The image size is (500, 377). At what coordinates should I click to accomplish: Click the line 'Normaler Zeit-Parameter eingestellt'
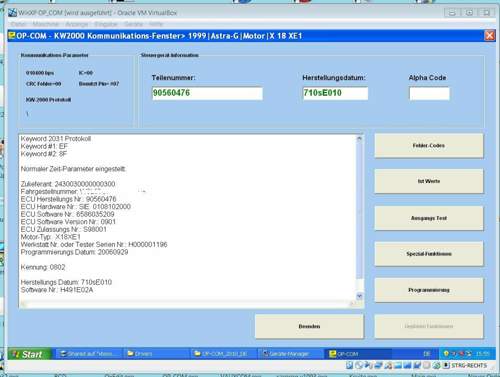click(x=73, y=169)
